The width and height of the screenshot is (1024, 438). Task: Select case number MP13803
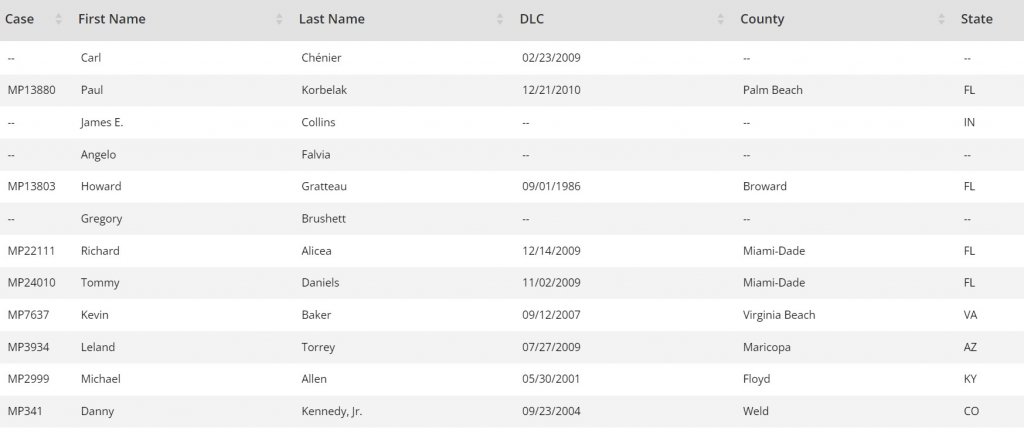point(31,186)
